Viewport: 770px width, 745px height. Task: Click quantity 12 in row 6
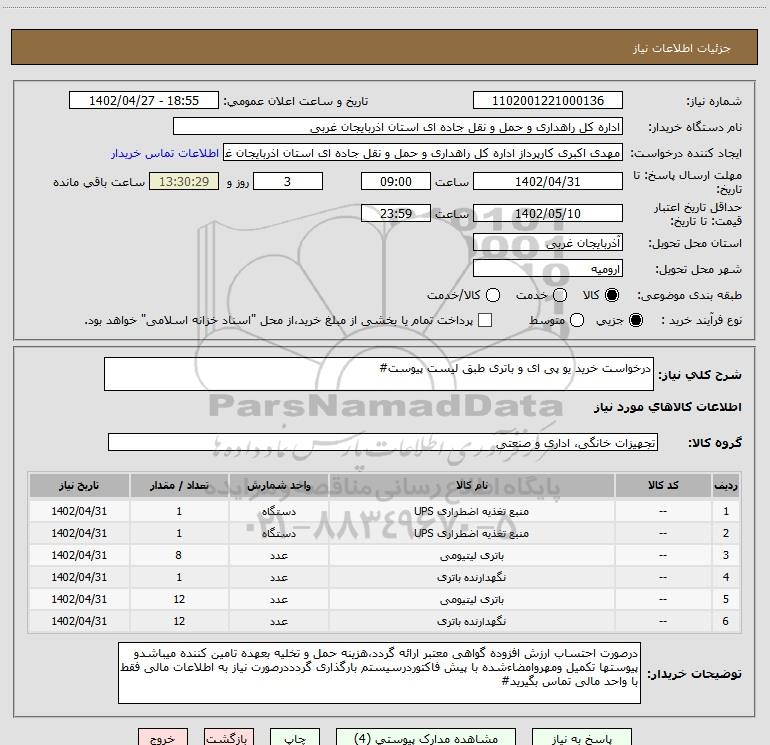click(179, 621)
